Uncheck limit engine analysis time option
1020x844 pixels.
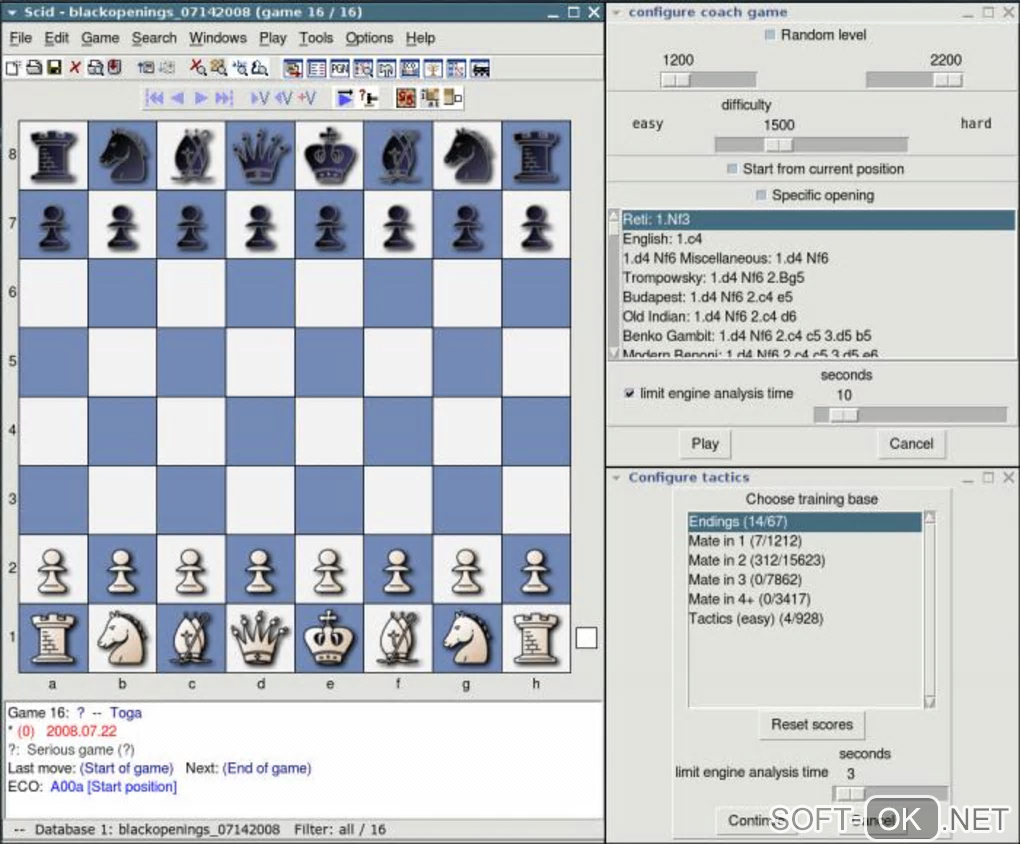point(629,393)
